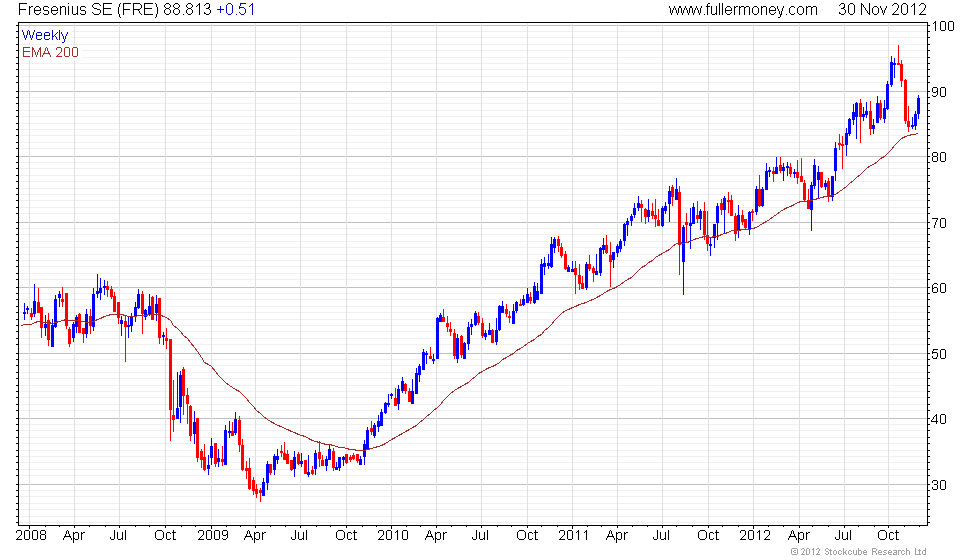This screenshot has width=980, height=560.
Task: Click the 2011 year axis label
Action: (574, 535)
